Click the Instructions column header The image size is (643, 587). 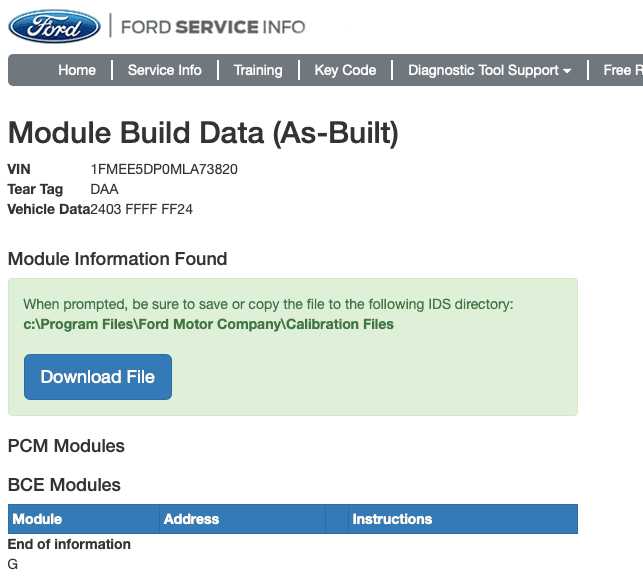(463, 519)
